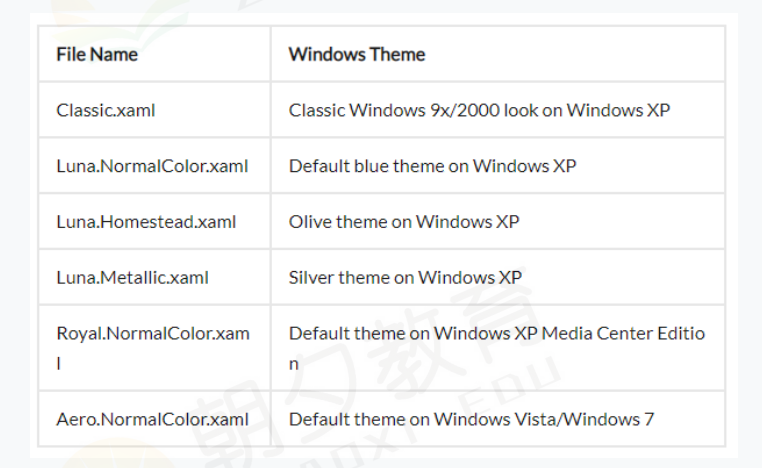Click the Windows Vista/Windows 7 theme description
This screenshot has width=762, height=468.
pos(471,419)
